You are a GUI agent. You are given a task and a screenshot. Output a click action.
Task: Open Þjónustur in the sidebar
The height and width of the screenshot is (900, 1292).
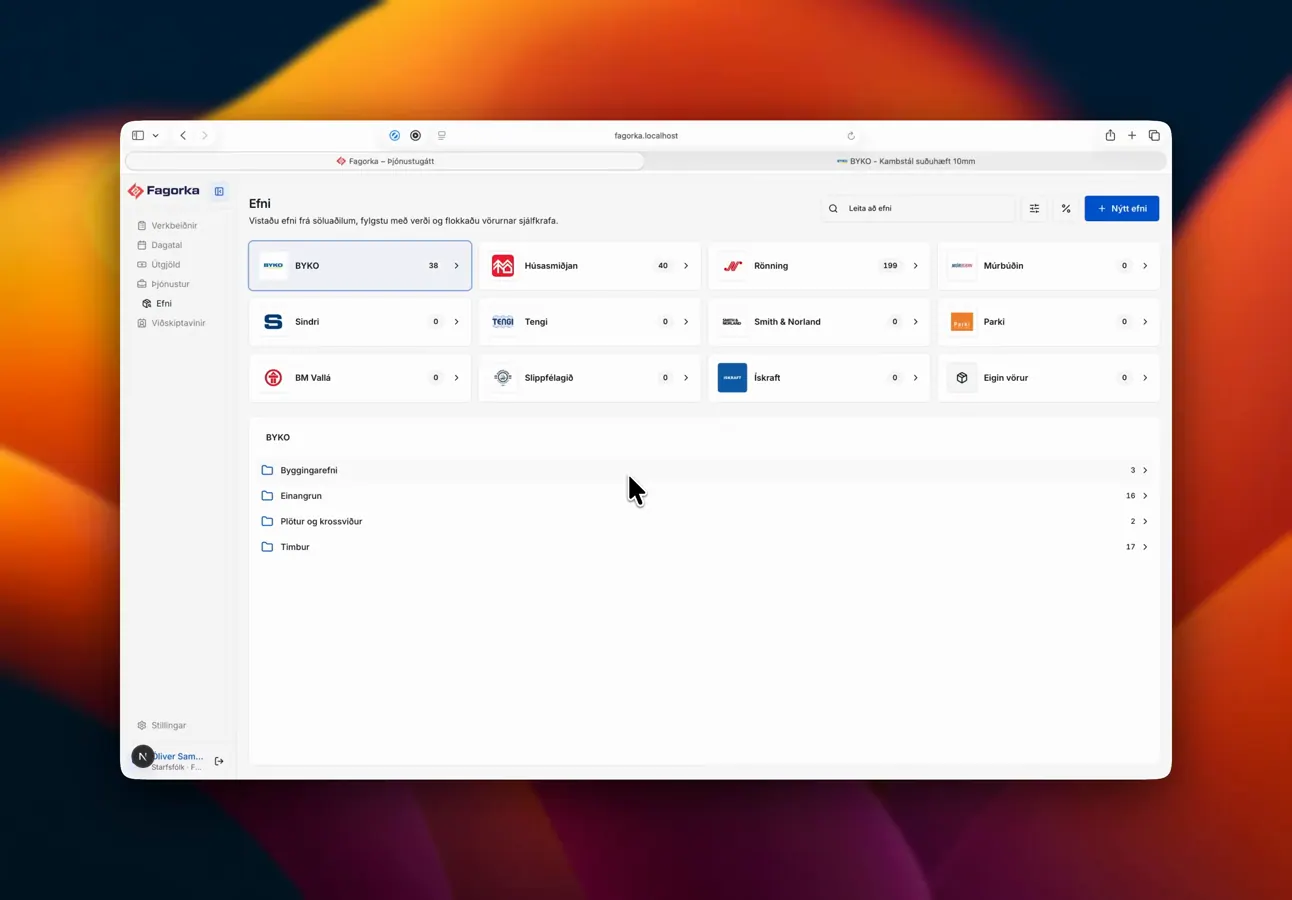pos(164,284)
